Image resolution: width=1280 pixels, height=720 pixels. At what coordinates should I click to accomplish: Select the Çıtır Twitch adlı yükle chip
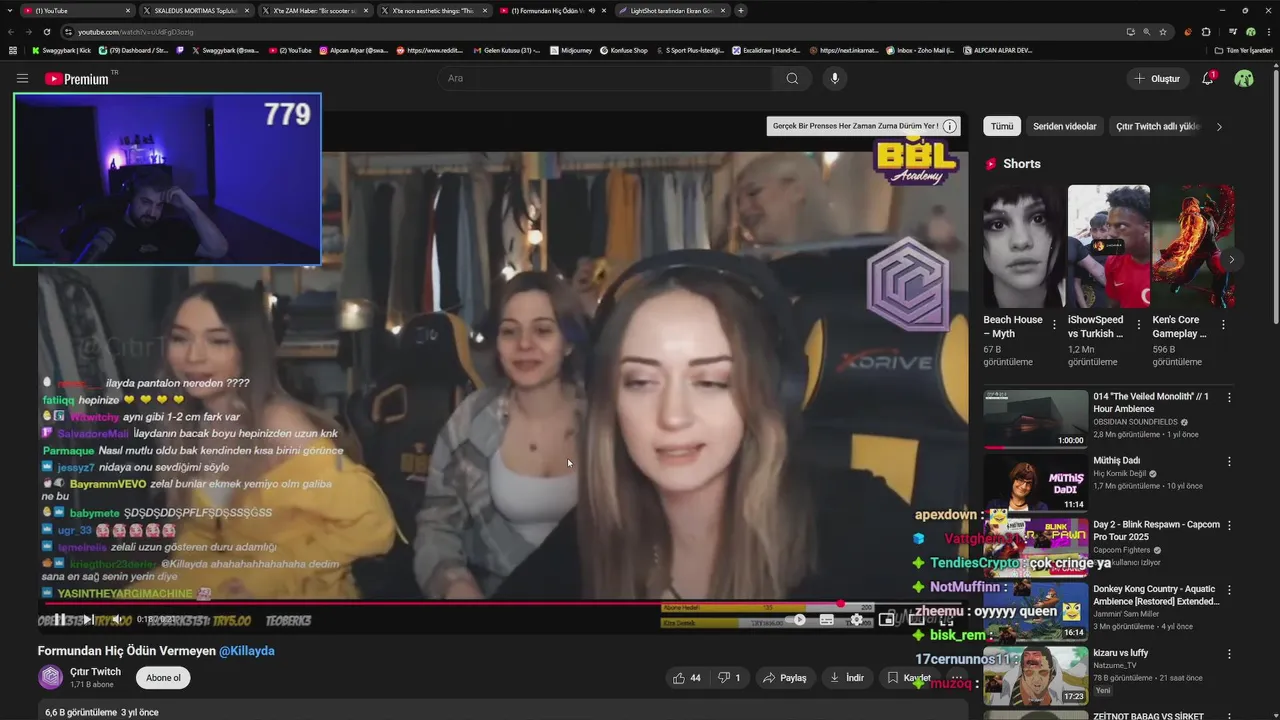coord(1158,126)
